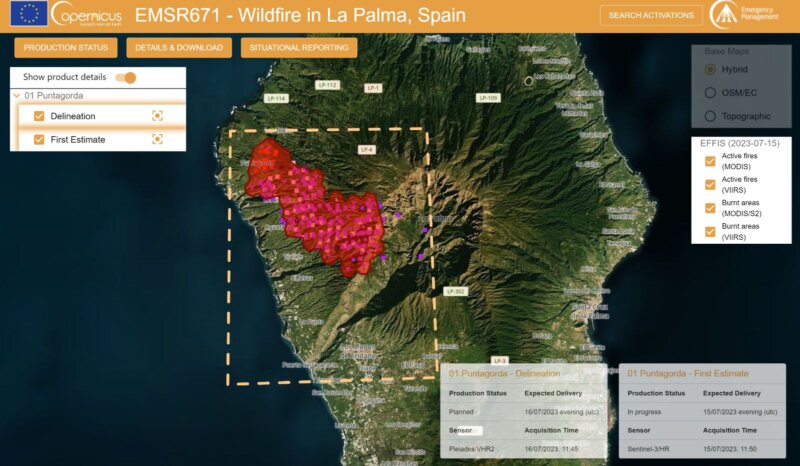The width and height of the screenshot is (800, 466).
Task: Uncheck the First Estimate layer checkbox
Action: tap(39, 140)
